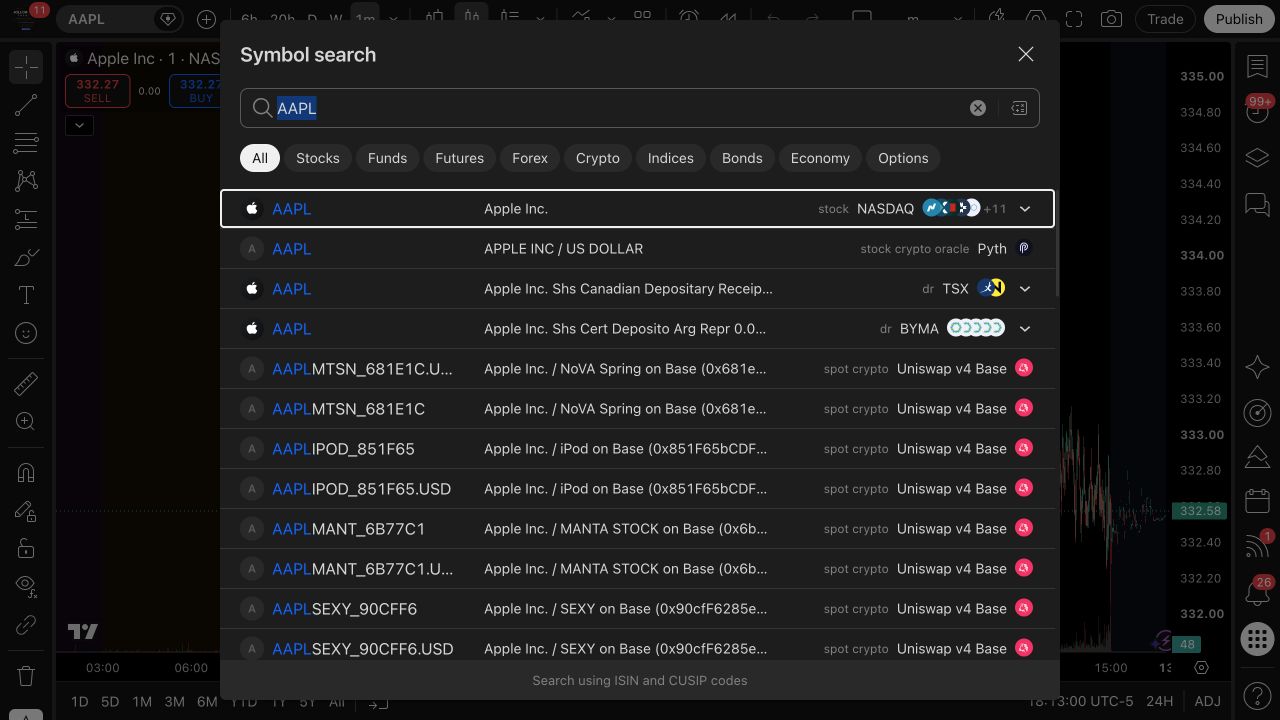Filter results by Indices
The width and height of the screenshot is (1280, 720).
click(671, 158)
